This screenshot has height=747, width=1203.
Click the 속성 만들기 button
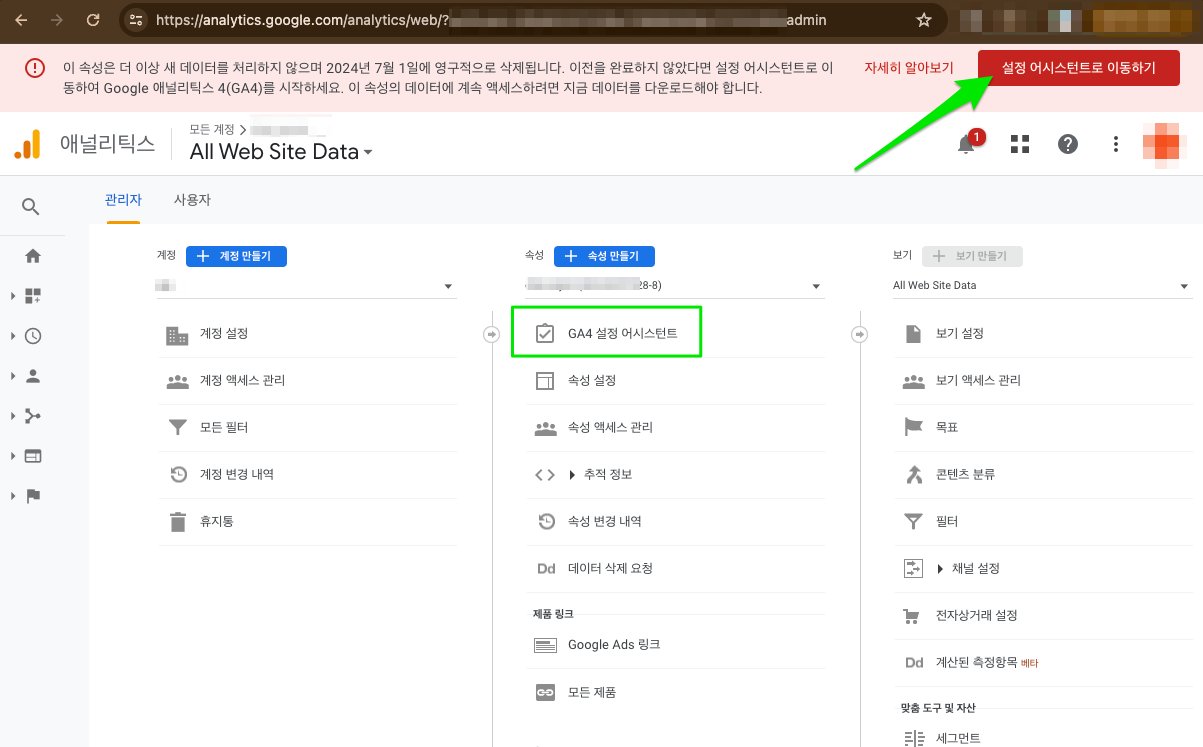(x=604, y=256)
